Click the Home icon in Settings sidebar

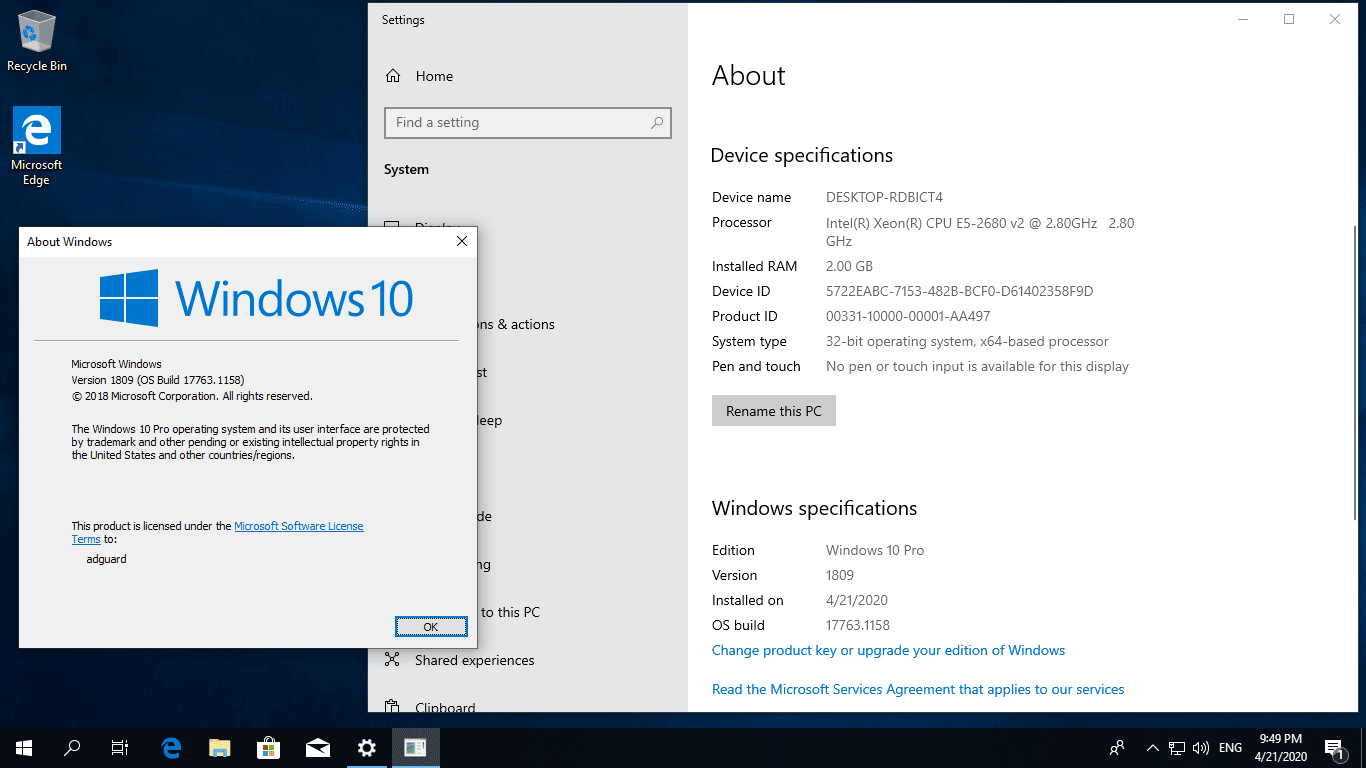(393, 76)
